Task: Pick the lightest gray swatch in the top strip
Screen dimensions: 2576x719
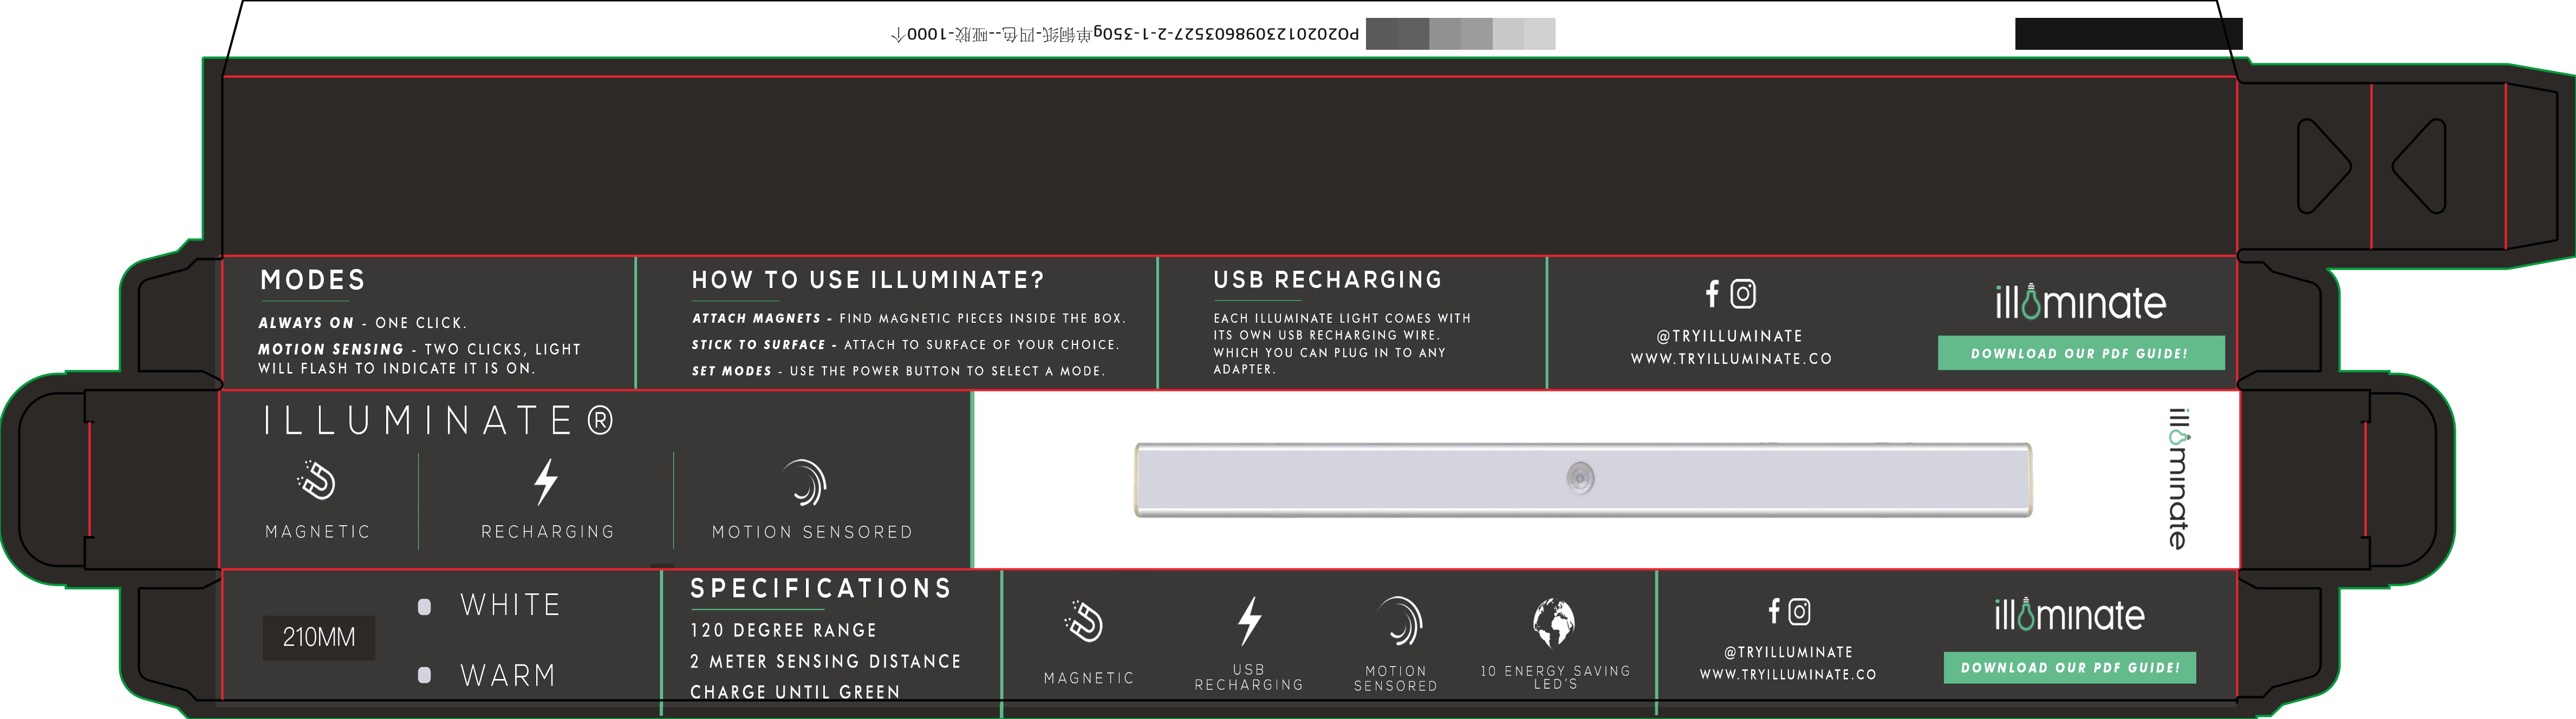Action: pos(1540,34)
